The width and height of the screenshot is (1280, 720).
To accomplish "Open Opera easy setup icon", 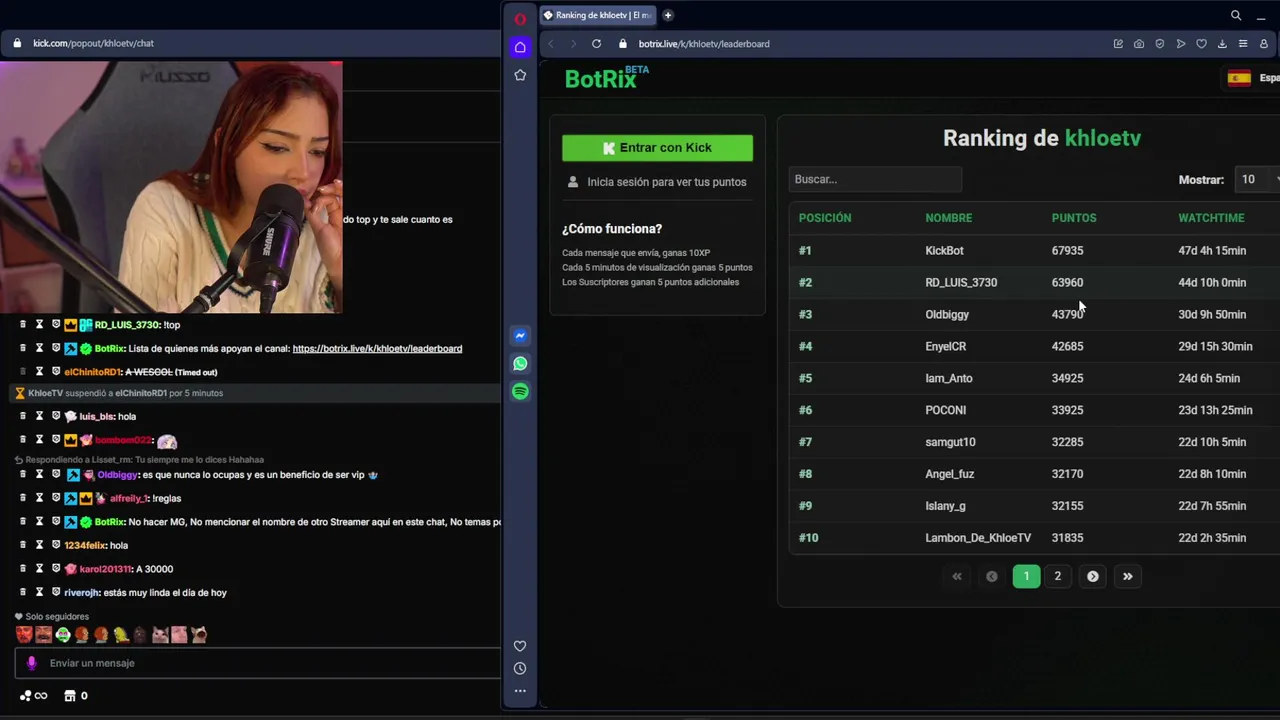I will point(1243,44).
